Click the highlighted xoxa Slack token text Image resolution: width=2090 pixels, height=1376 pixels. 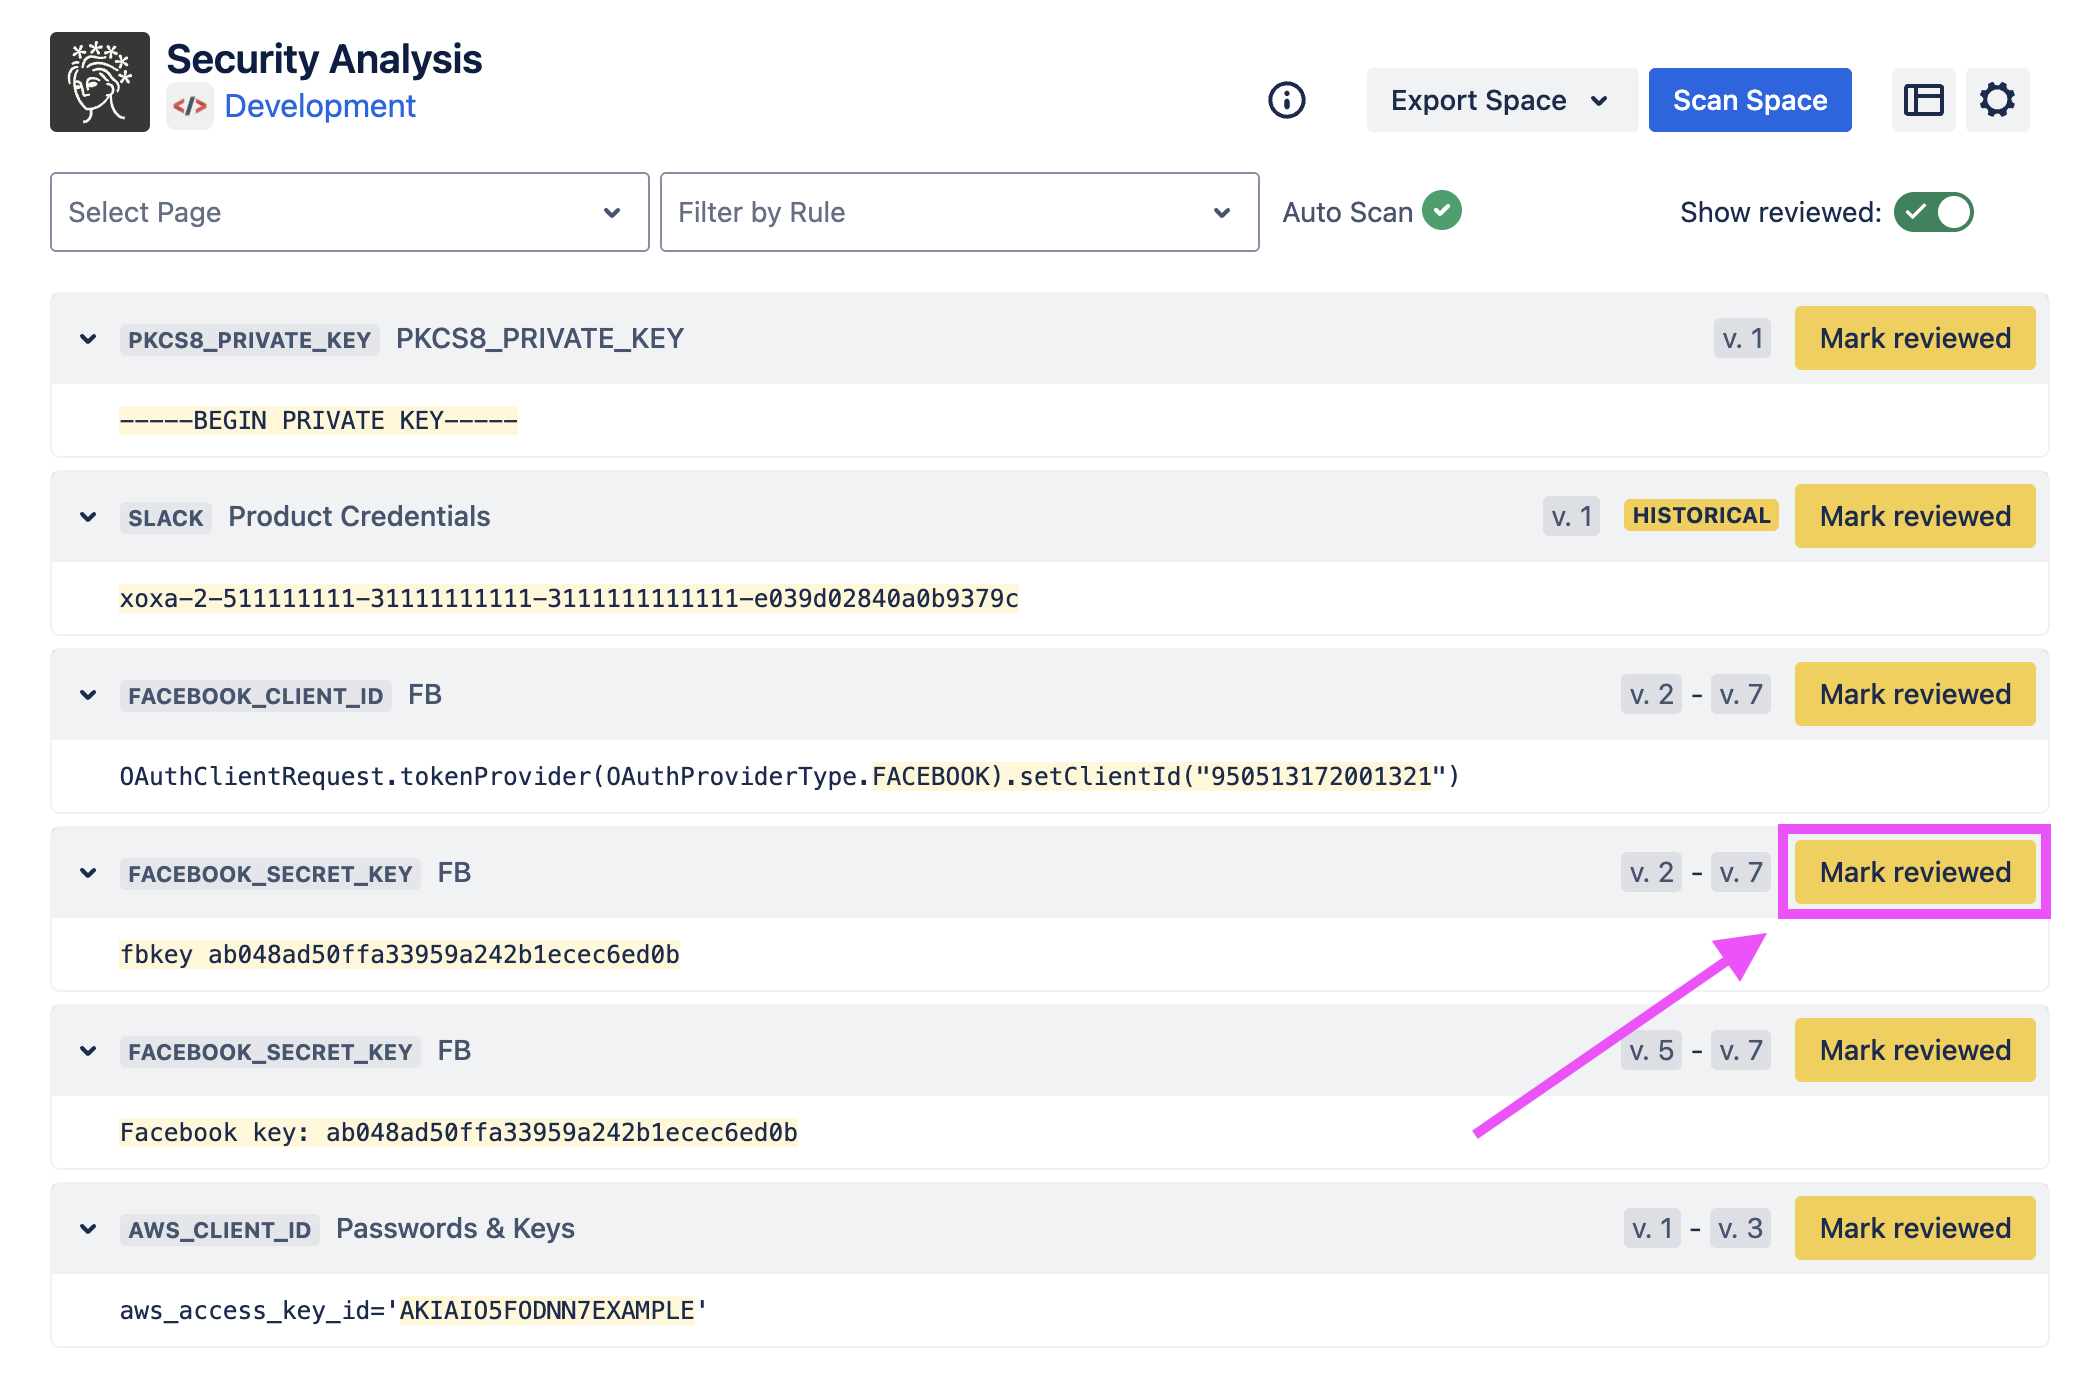[568, 599]
